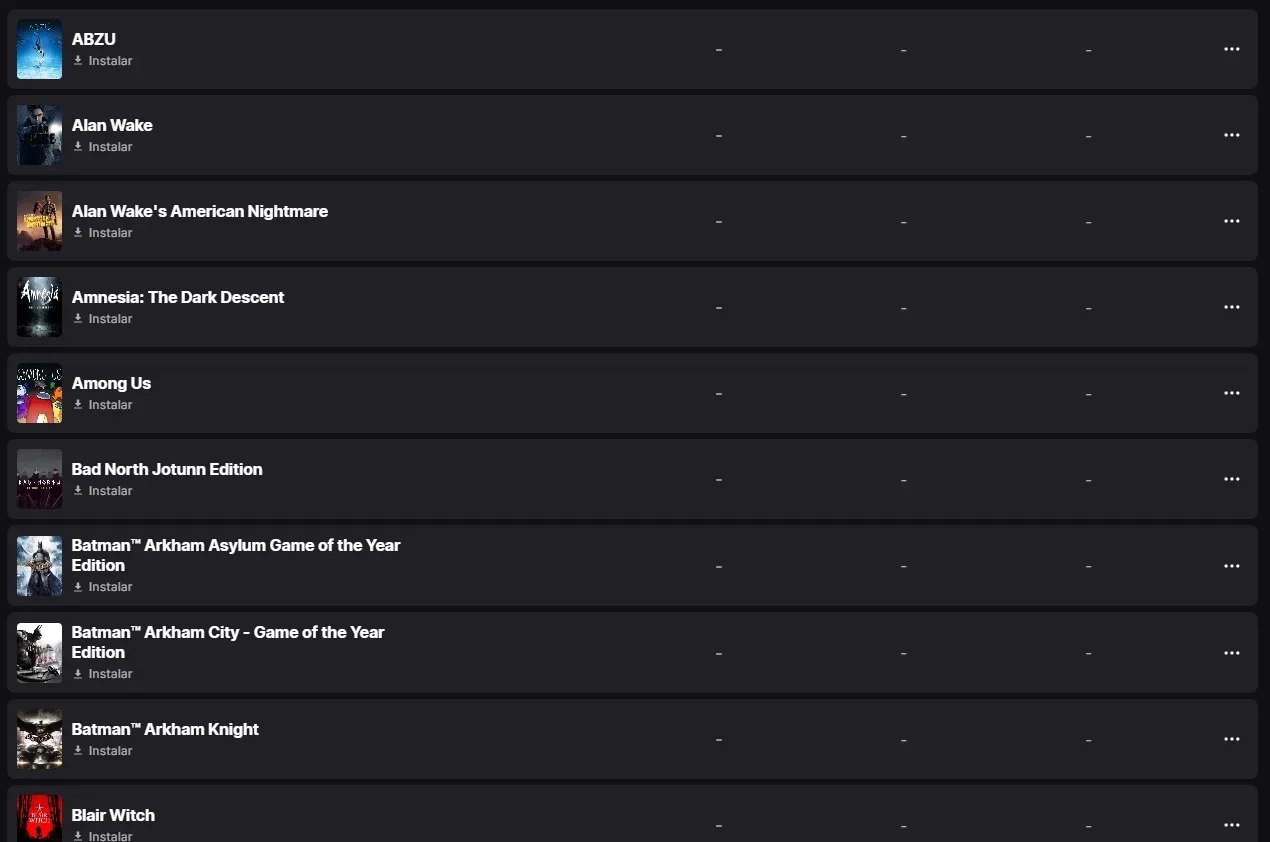This screenshot has height=842, width=1270.
Task: Install Batman Arkham Knight
Action: click(x=102, y=751)
